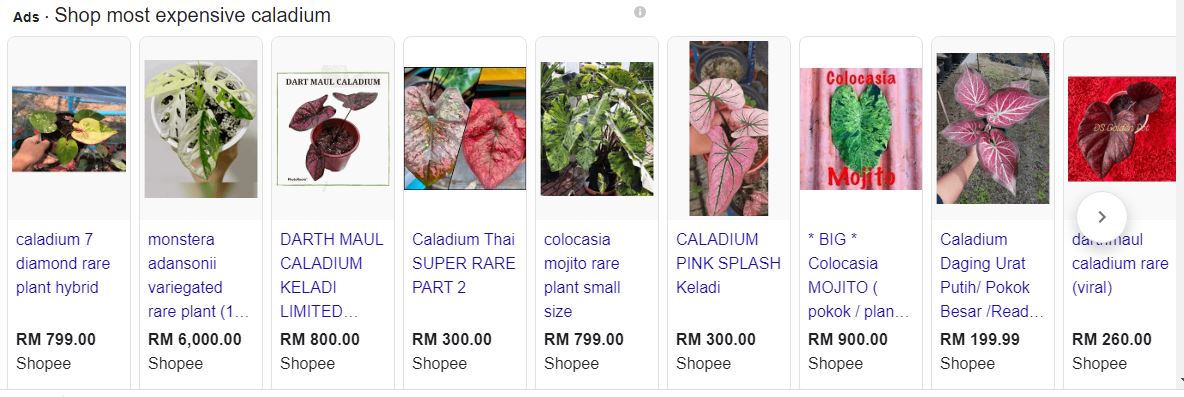Image resolution: width=1184 pixels, height=397 pixels.
Task: Click the Caladium Thai split-leaf image
Action: 465,128
